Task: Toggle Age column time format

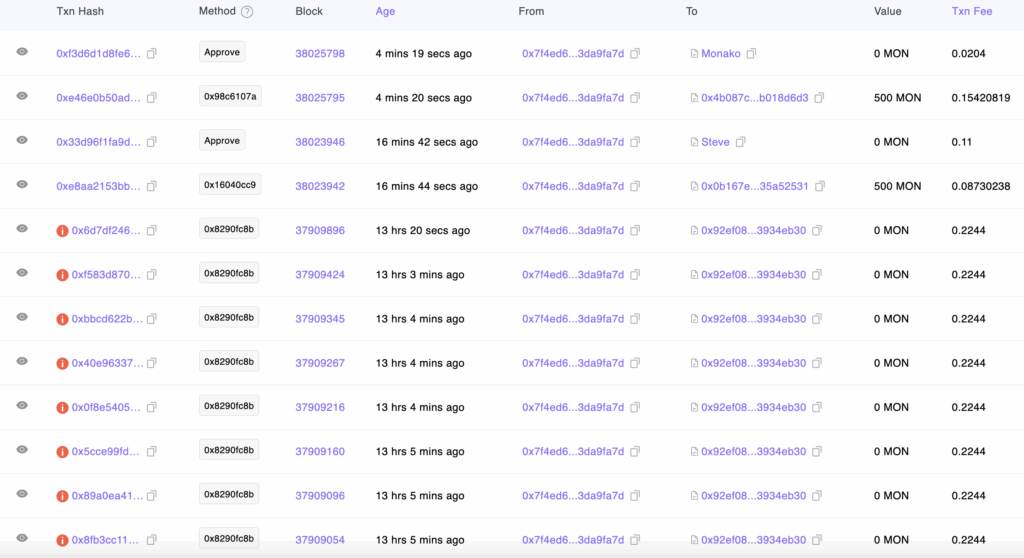Action: [385, 12]
